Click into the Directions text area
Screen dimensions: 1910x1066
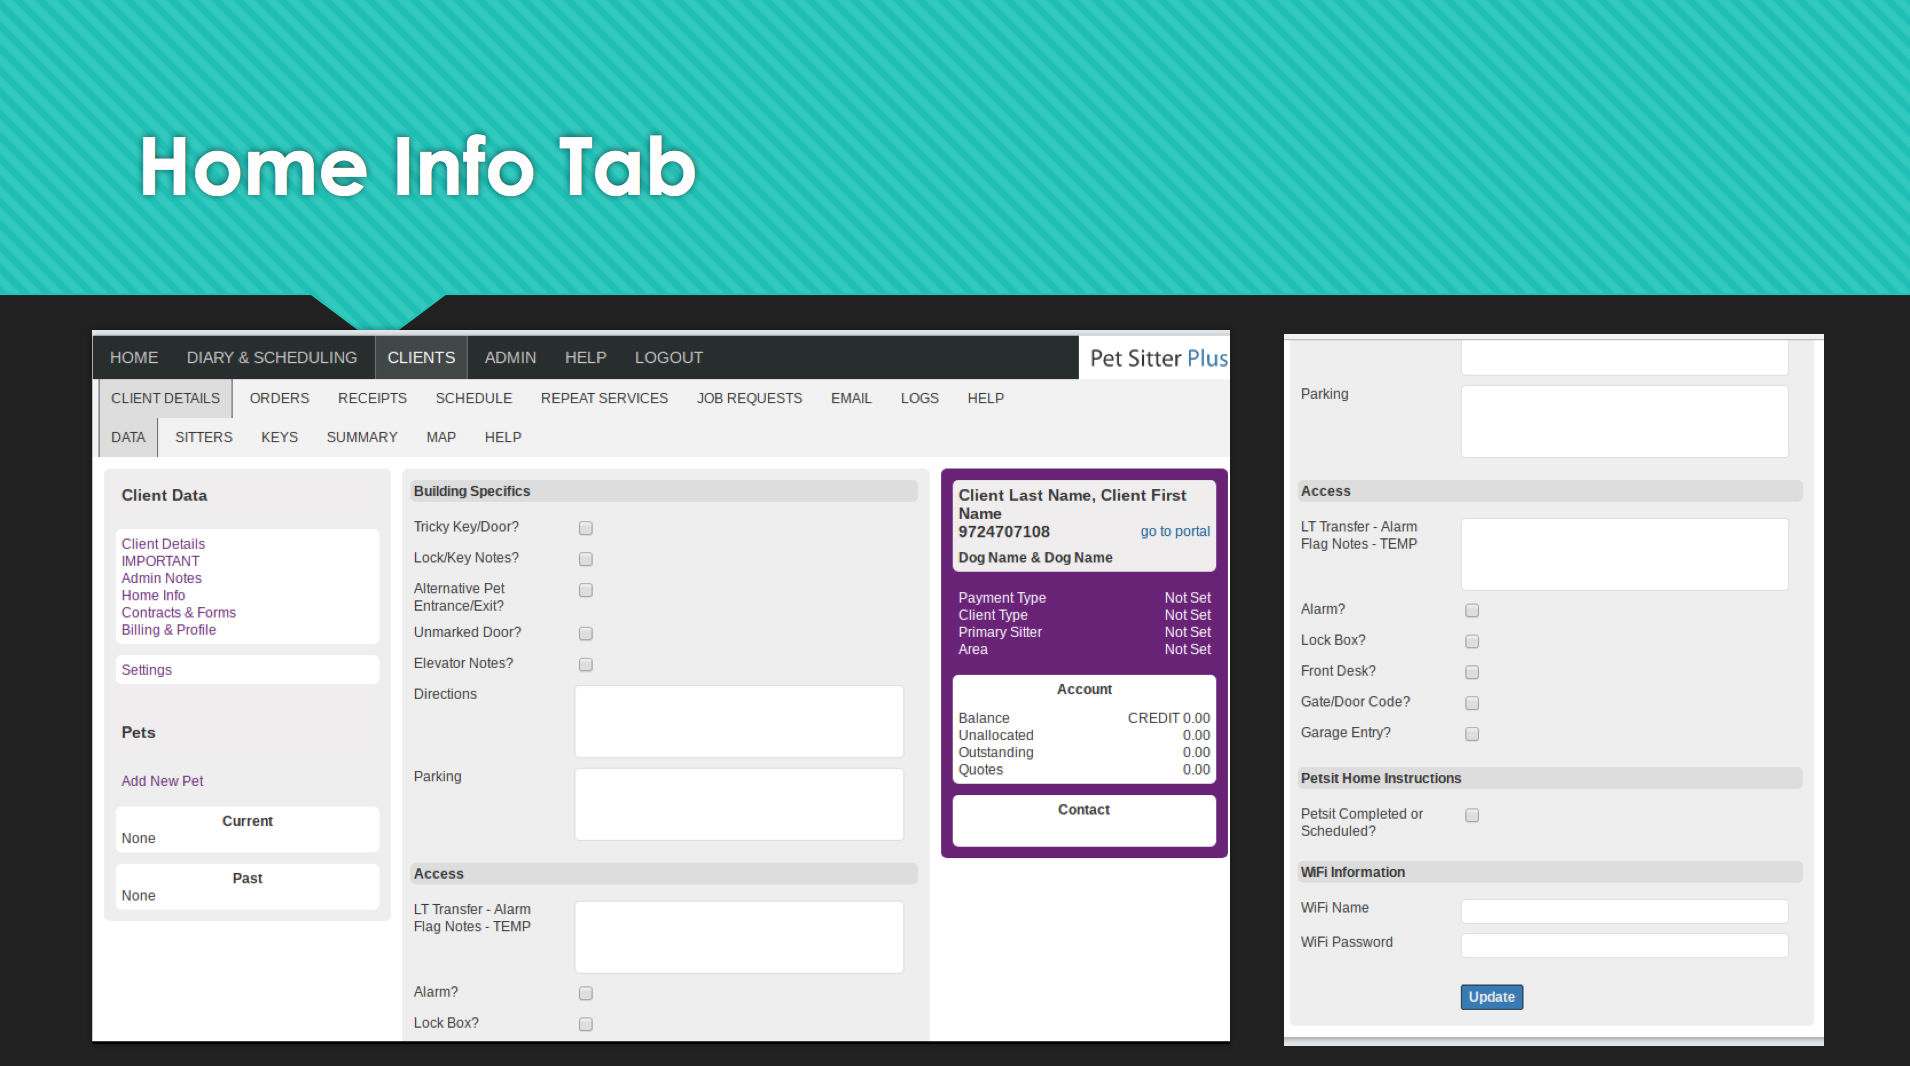pos(739,721)
